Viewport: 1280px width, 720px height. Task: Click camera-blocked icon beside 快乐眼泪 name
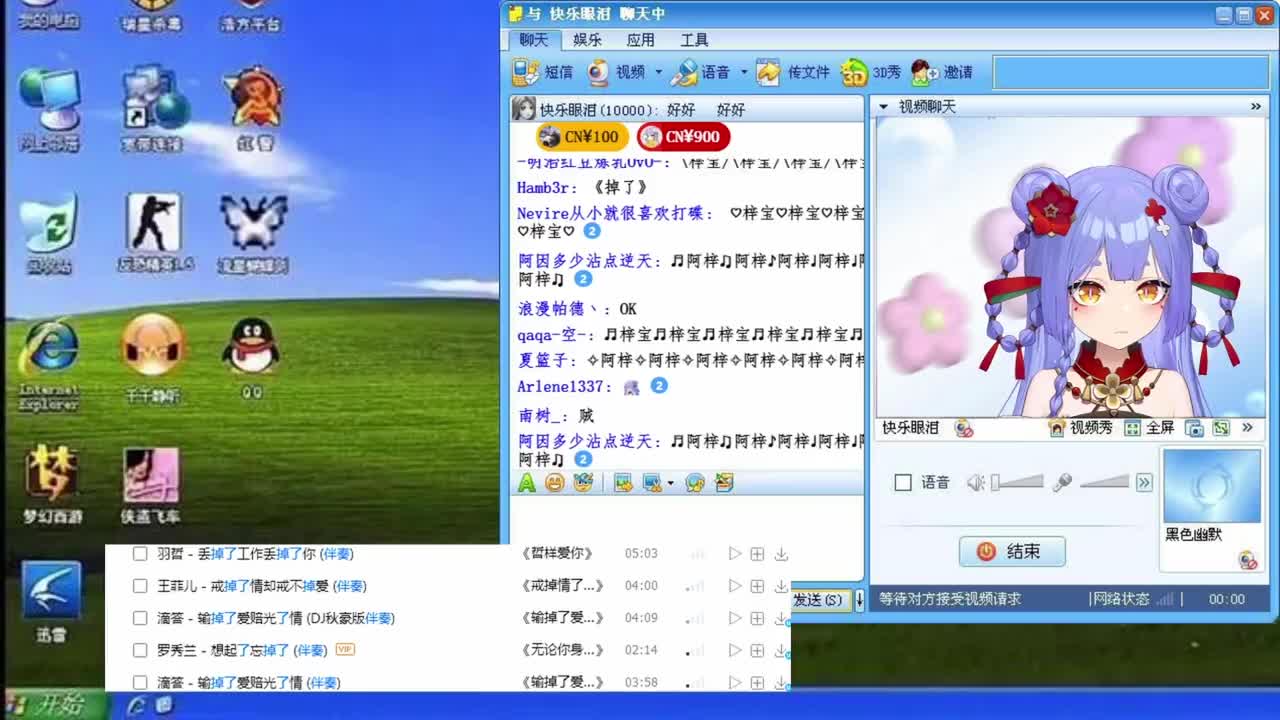963,428
